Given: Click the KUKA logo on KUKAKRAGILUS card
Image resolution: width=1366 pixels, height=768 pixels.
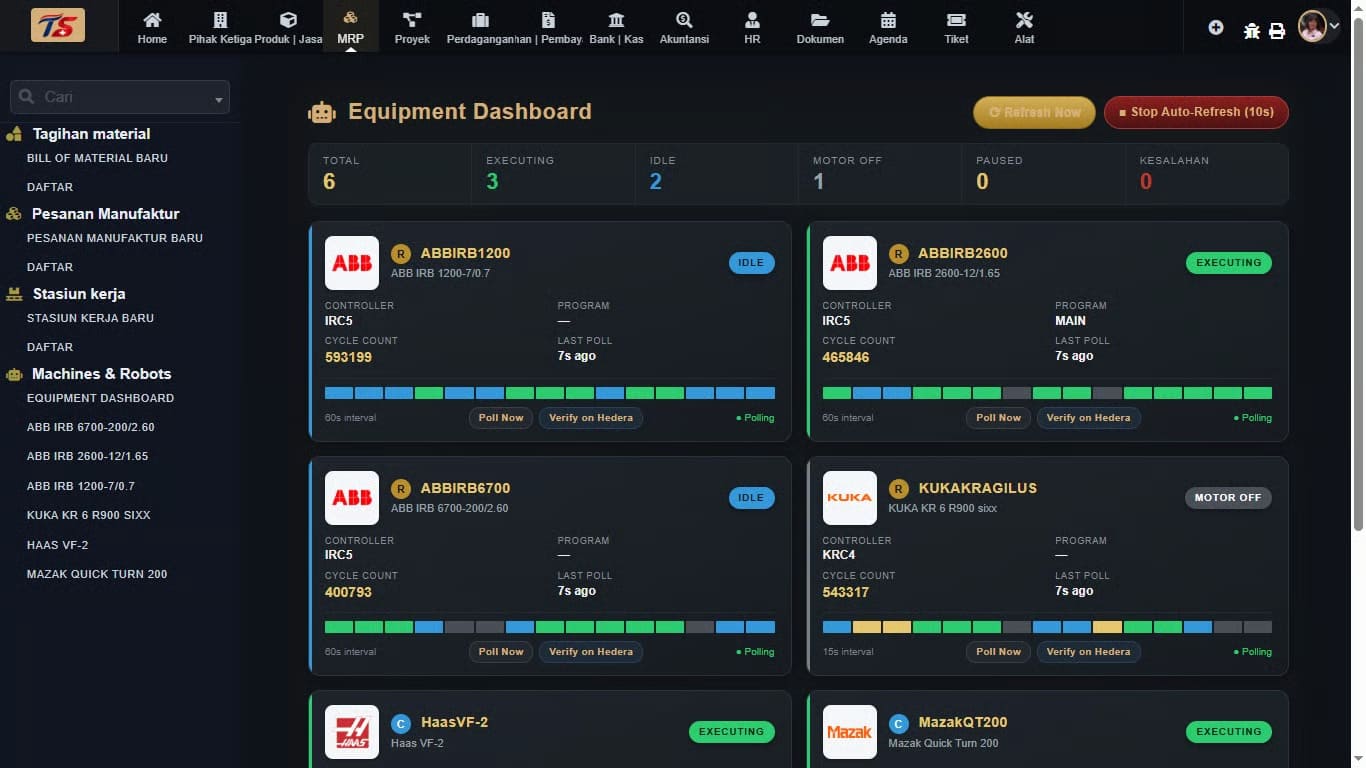Looking at the screenshot, I should (x=849, y=498).
